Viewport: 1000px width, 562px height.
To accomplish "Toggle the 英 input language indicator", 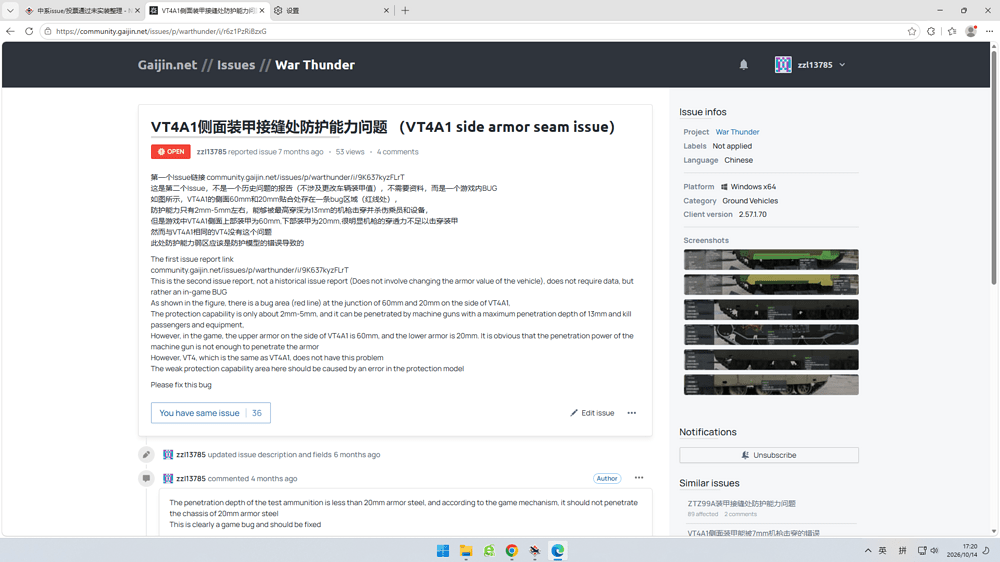I will (883, 551).
